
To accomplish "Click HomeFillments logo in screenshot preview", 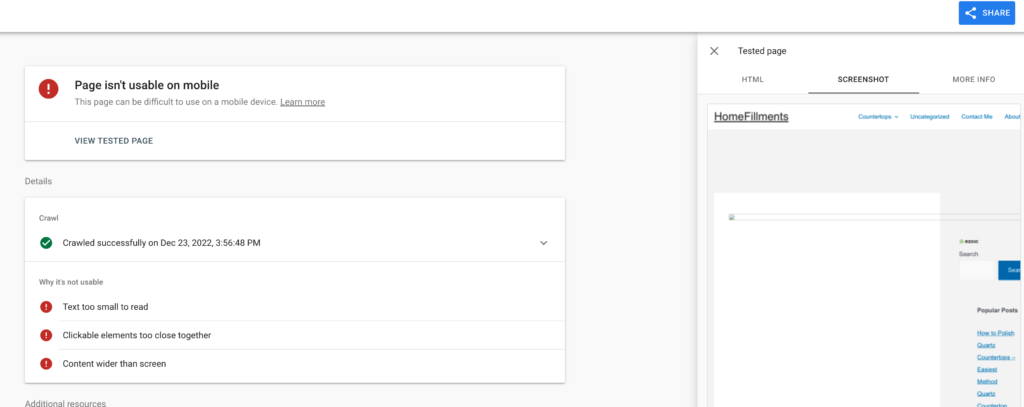I will [x=751, y=117].
